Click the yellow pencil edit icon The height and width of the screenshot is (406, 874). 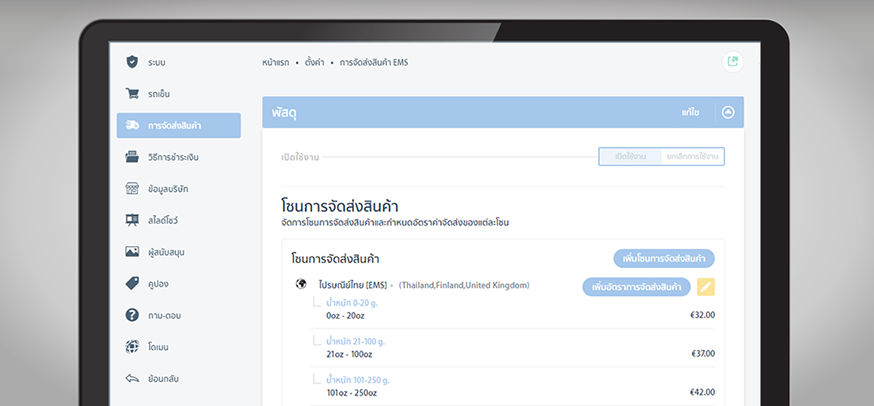click(706, 287)
